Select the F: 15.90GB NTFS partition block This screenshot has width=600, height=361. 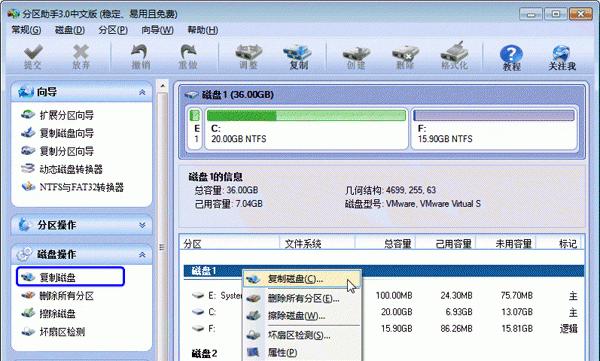pos(494,128)
